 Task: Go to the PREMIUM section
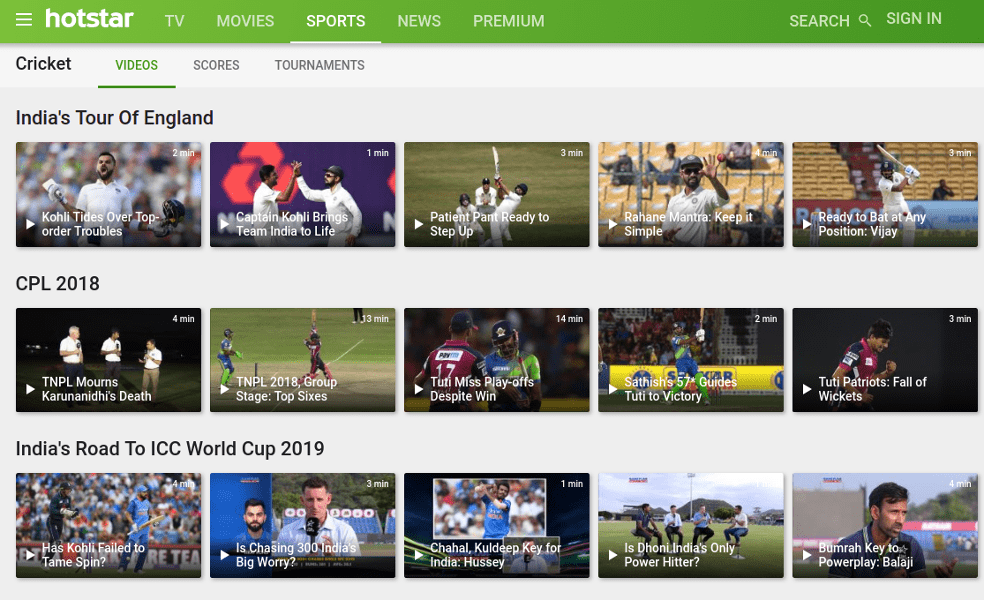click(x=509, y=21)
